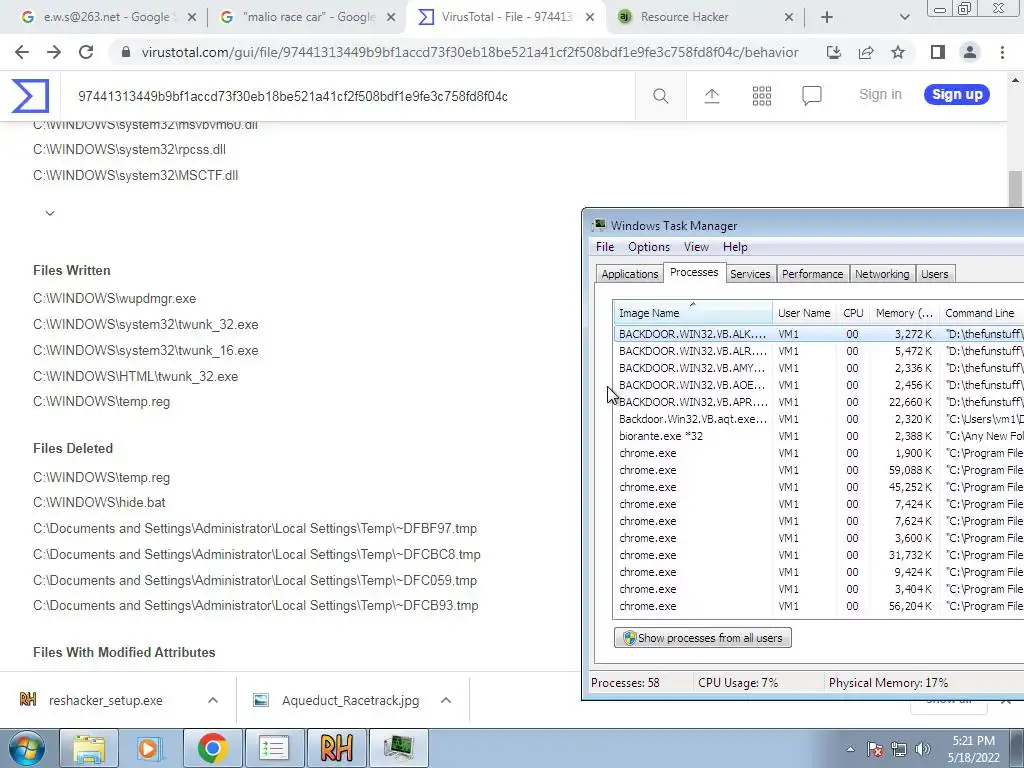Open Task Manager View menu
The width and height of the screenshot is (1024, 768).
[x=696, y=247]
